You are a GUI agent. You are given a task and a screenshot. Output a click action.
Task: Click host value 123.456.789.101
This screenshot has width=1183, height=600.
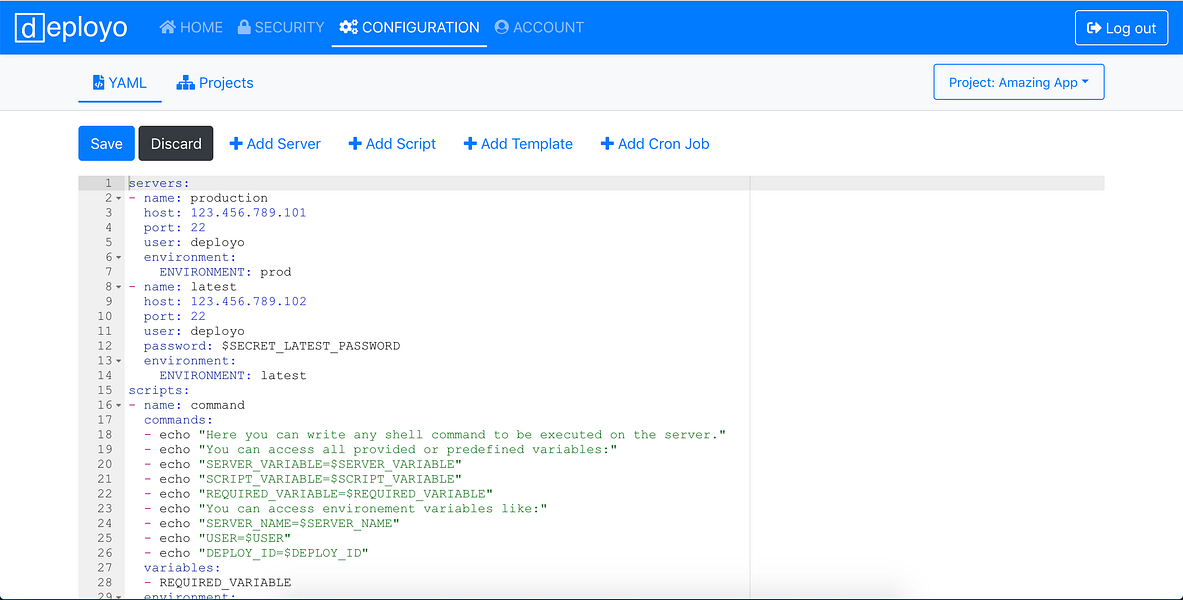[x=248, y=213]
